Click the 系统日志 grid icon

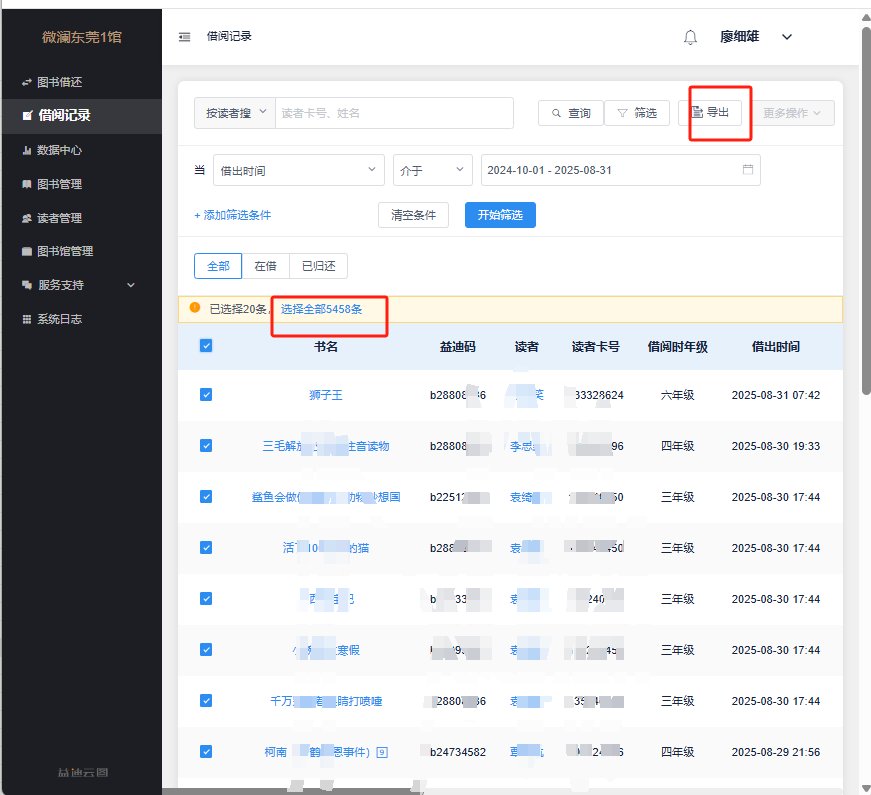click(27, 319)
